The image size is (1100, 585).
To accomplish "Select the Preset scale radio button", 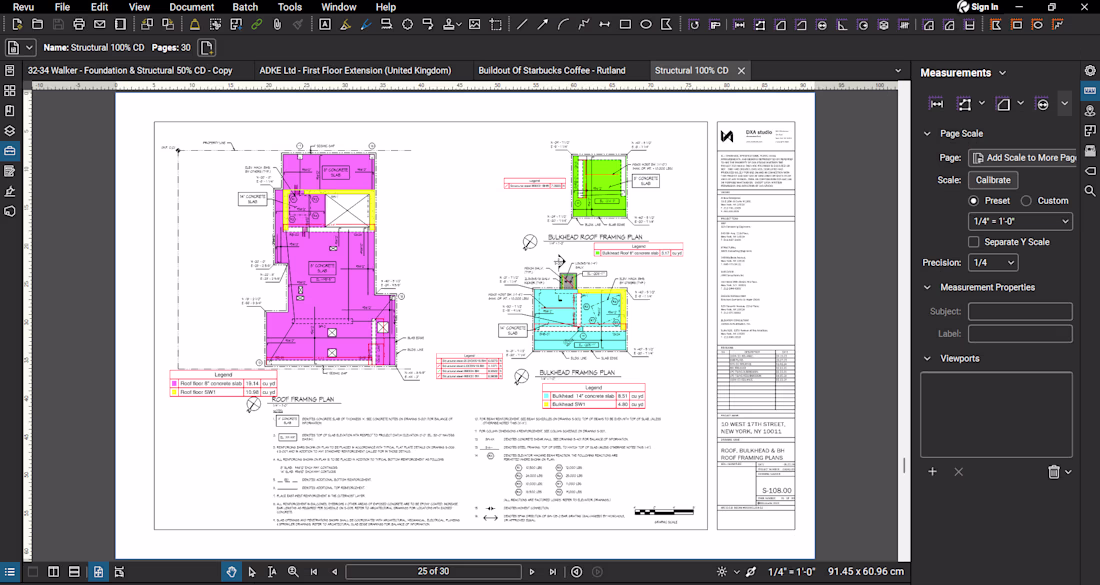I will pos(974,201).
